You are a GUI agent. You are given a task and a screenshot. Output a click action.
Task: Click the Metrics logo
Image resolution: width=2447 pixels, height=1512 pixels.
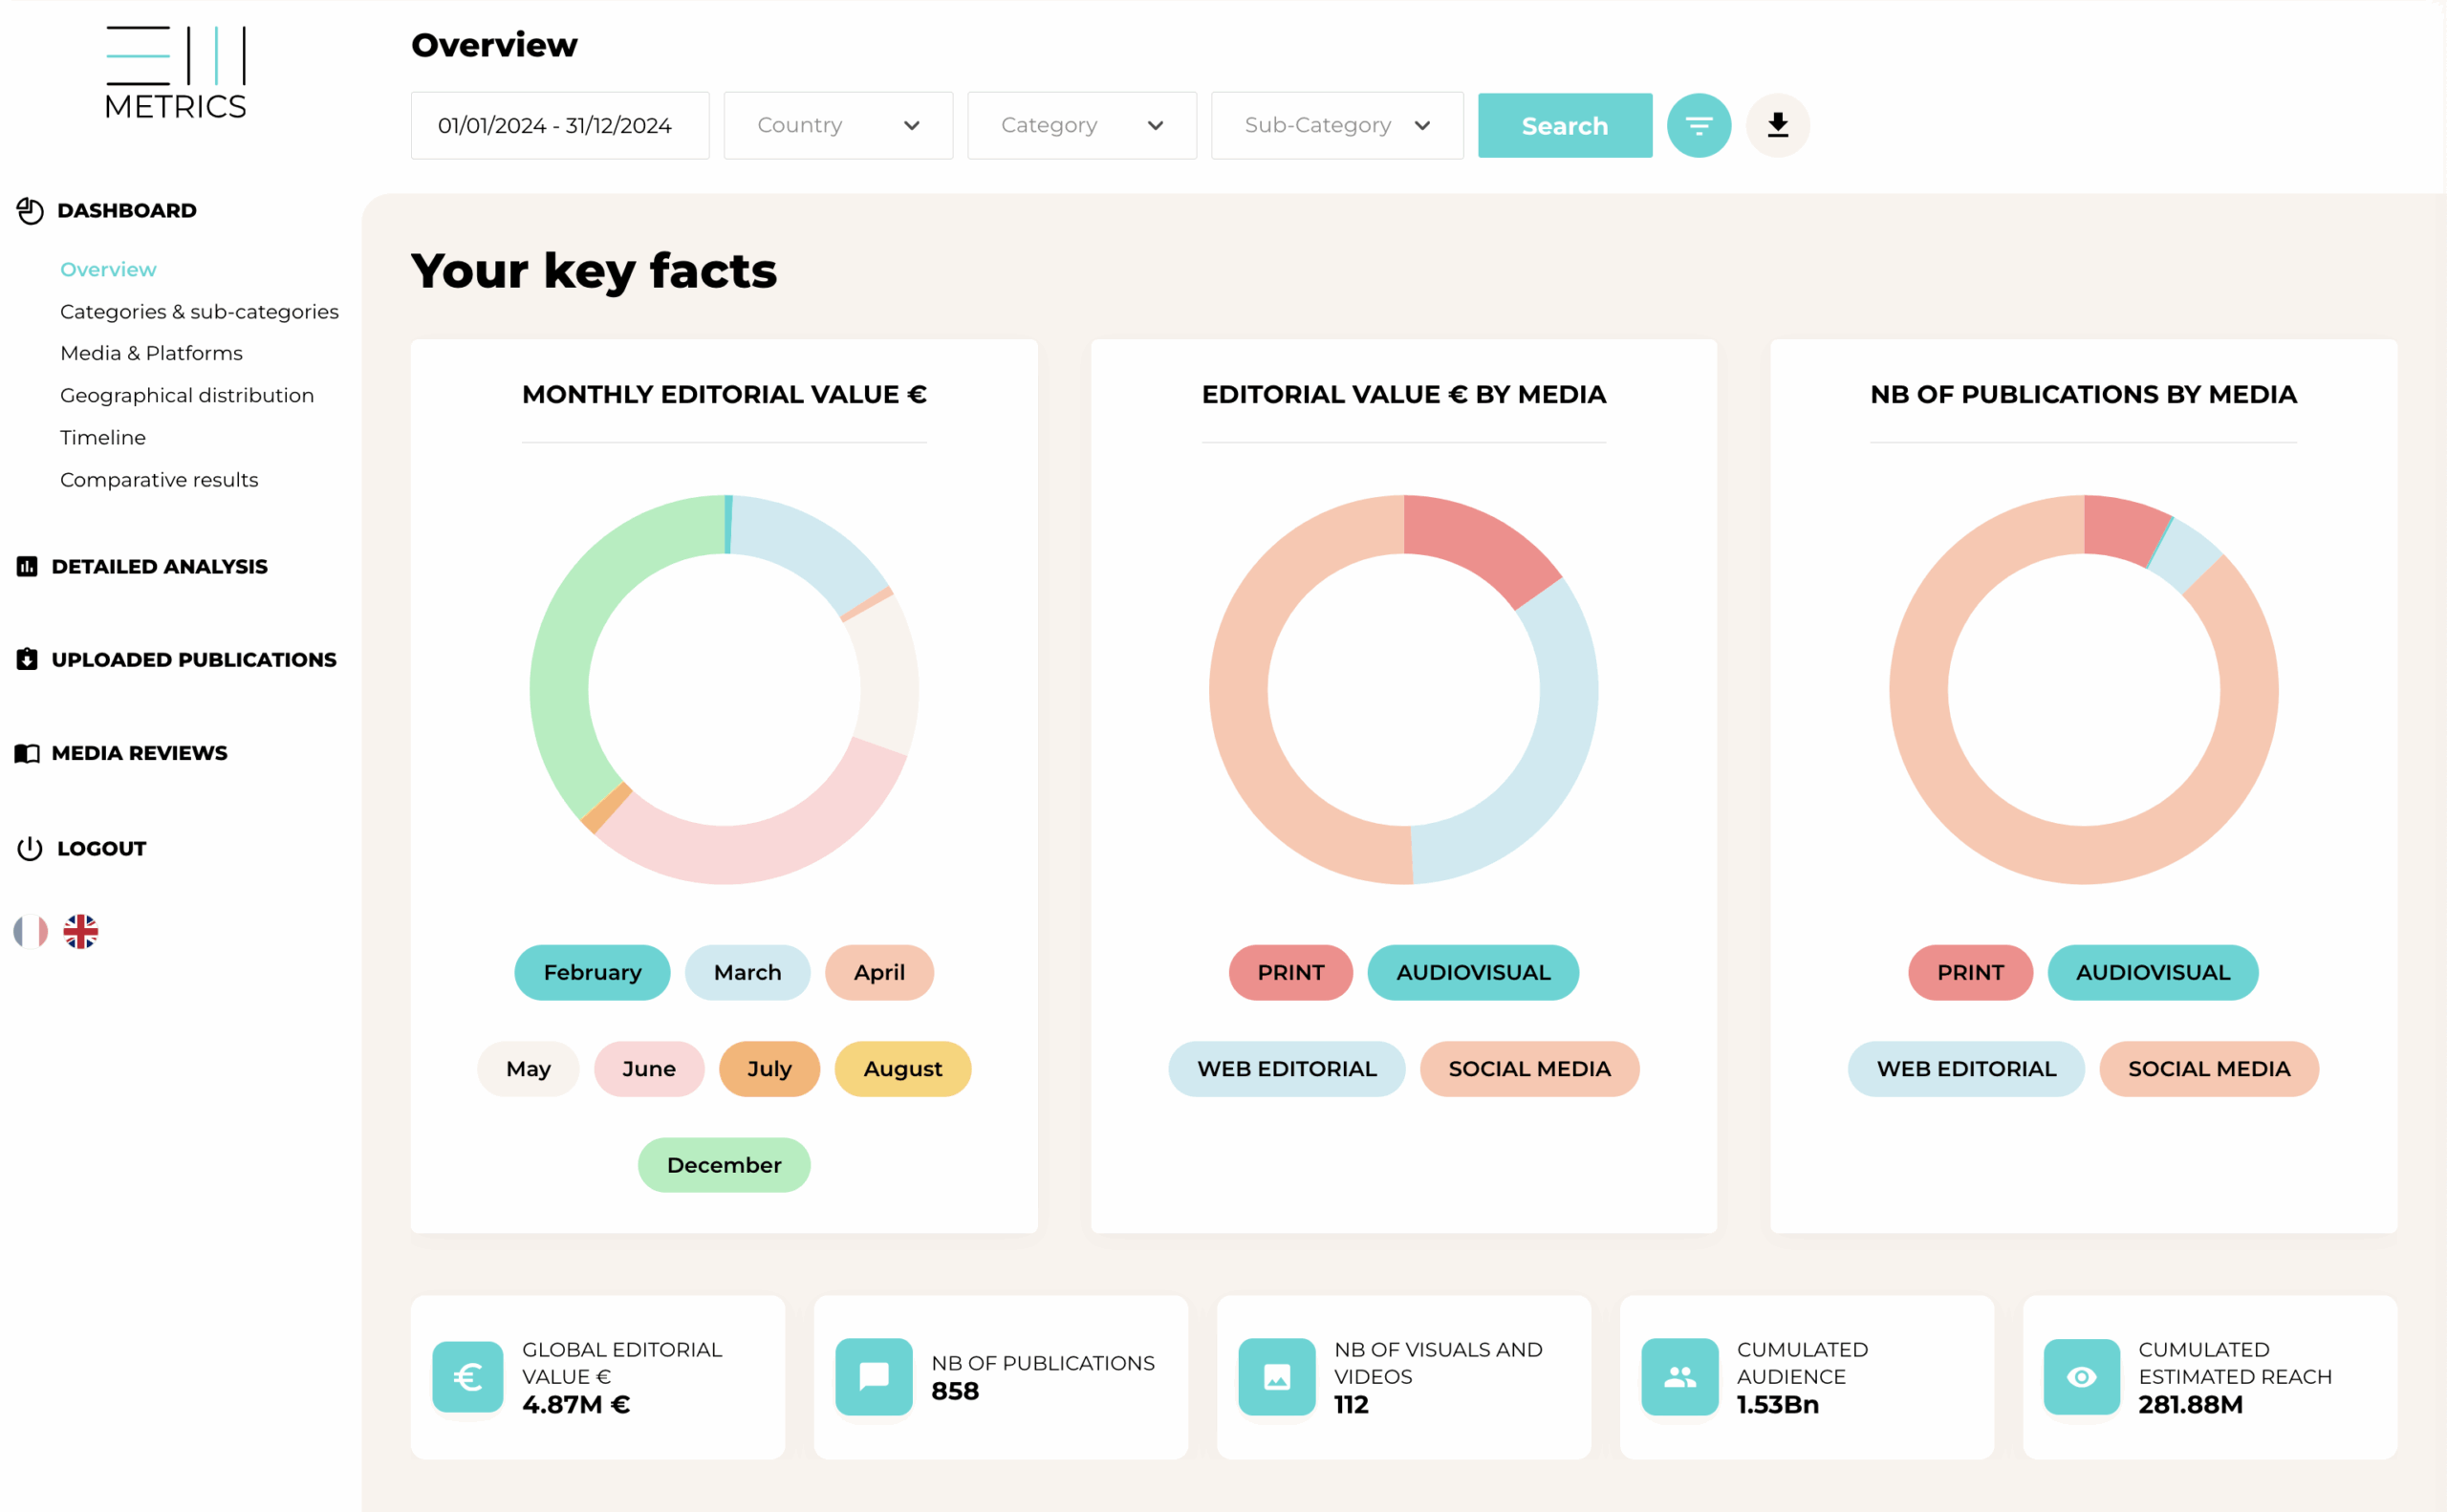(175, 73)
